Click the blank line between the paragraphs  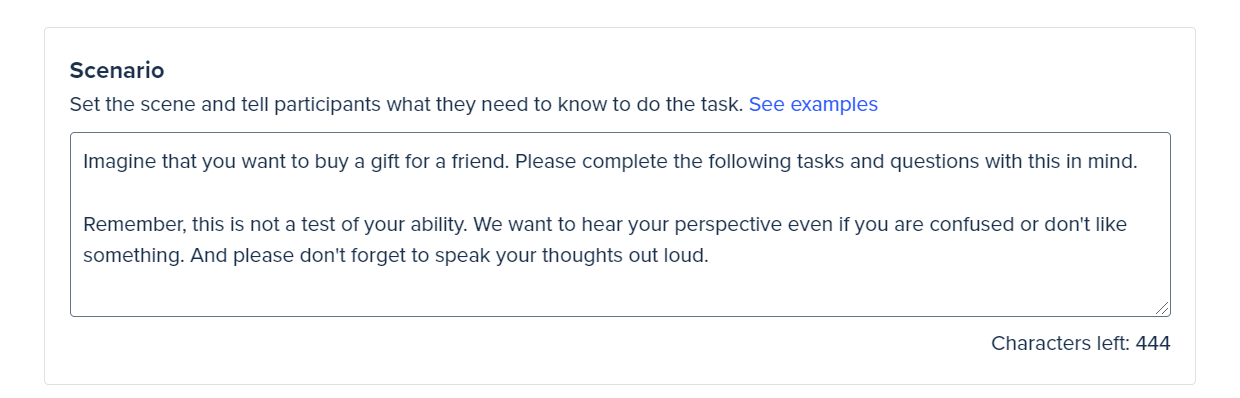(620, 193)
